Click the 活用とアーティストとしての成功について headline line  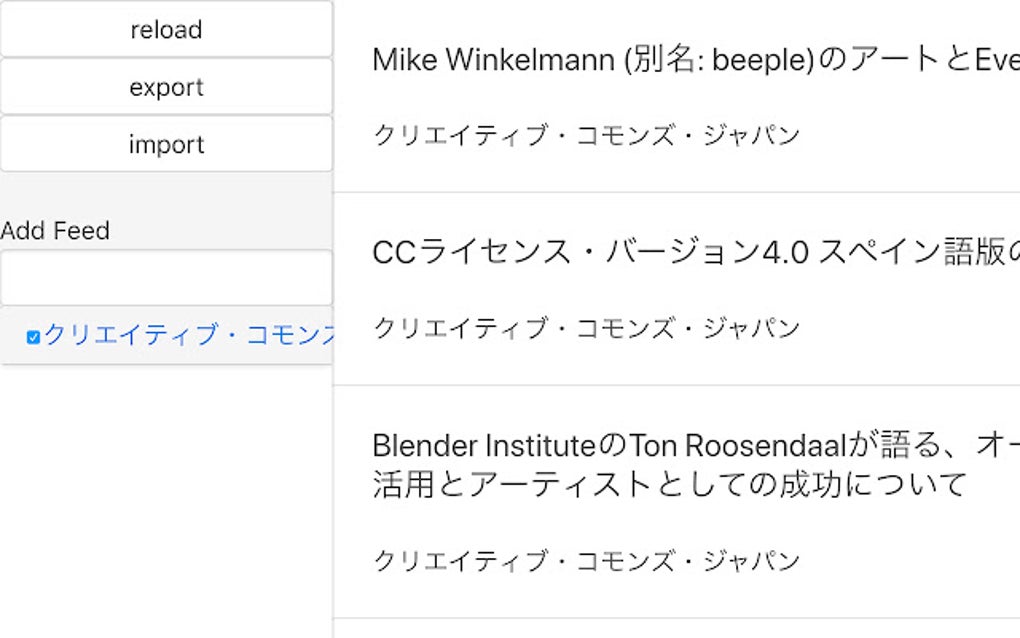coord(669,485)
